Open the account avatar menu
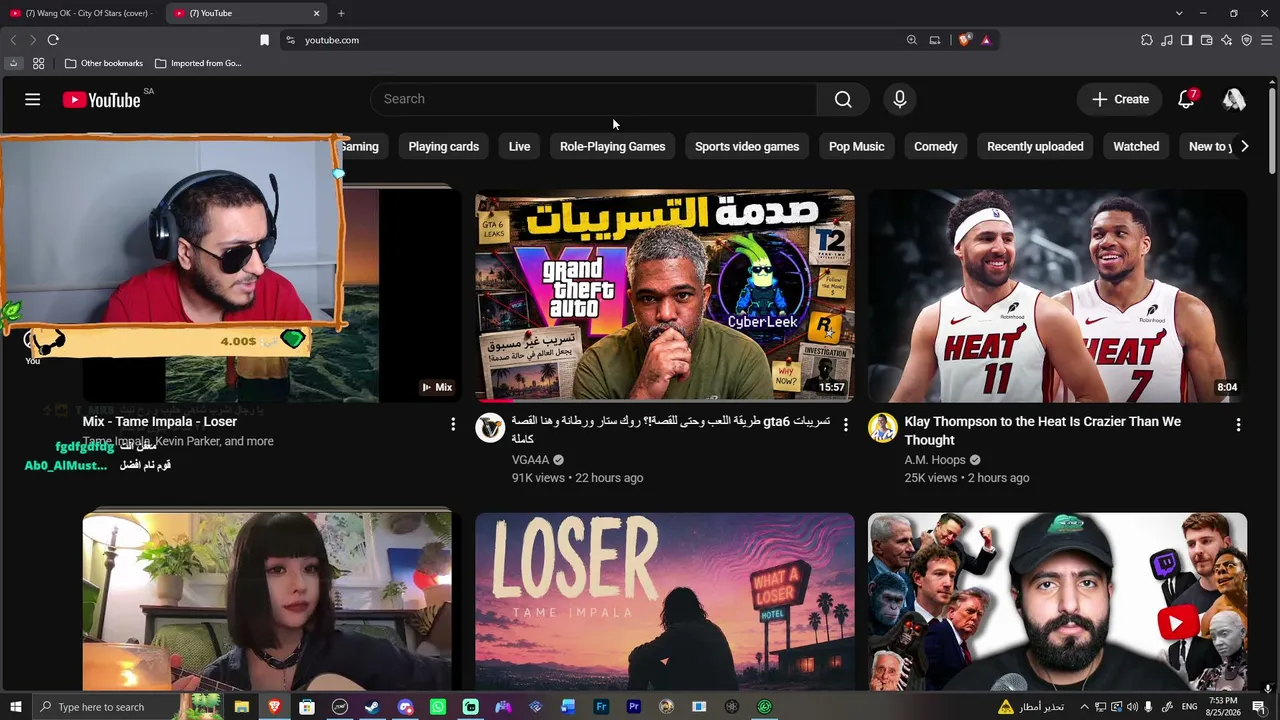 tap(1234, 99)
